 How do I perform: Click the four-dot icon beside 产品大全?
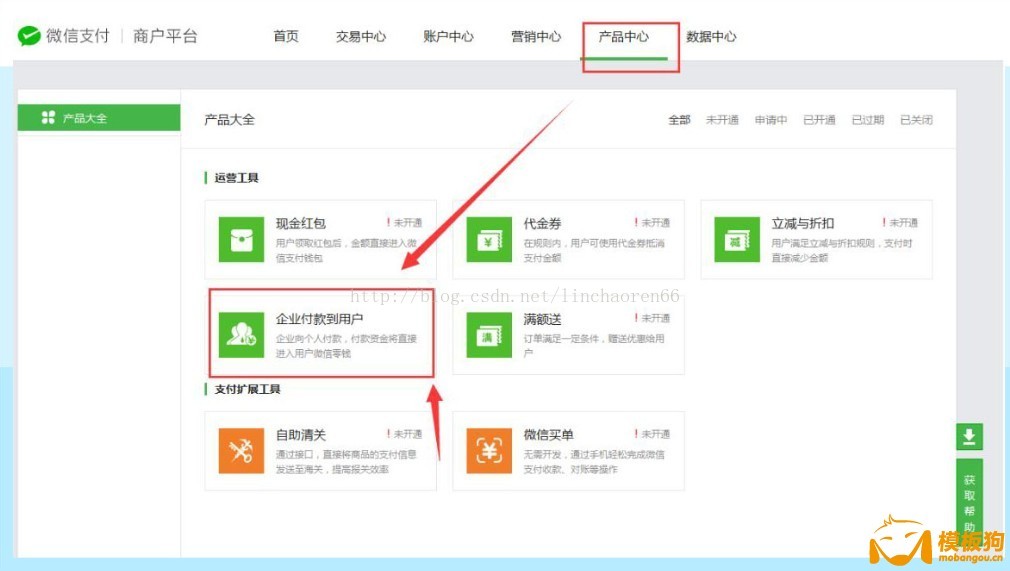point(48,117)
